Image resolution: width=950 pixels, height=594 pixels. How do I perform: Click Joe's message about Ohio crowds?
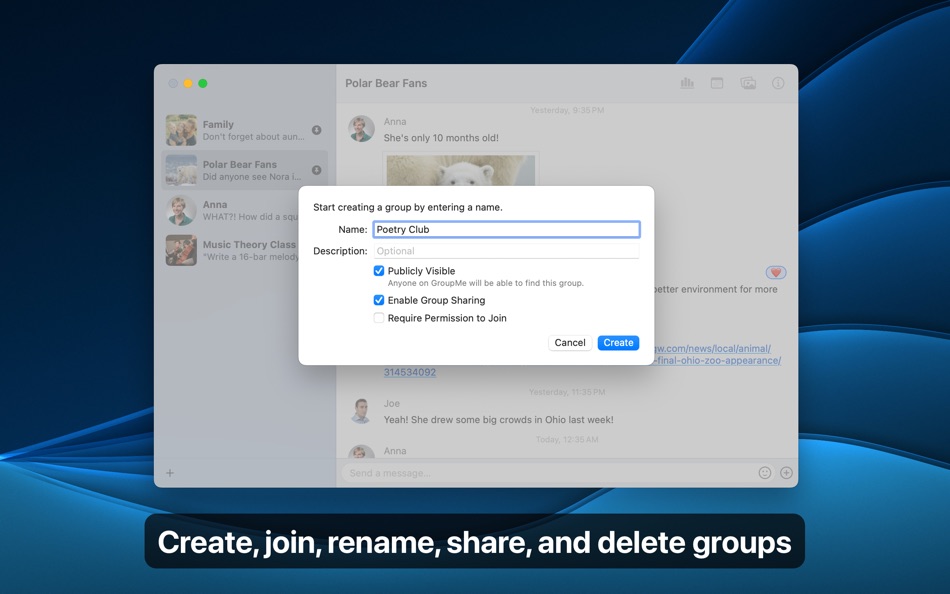[x=499, y=419]
